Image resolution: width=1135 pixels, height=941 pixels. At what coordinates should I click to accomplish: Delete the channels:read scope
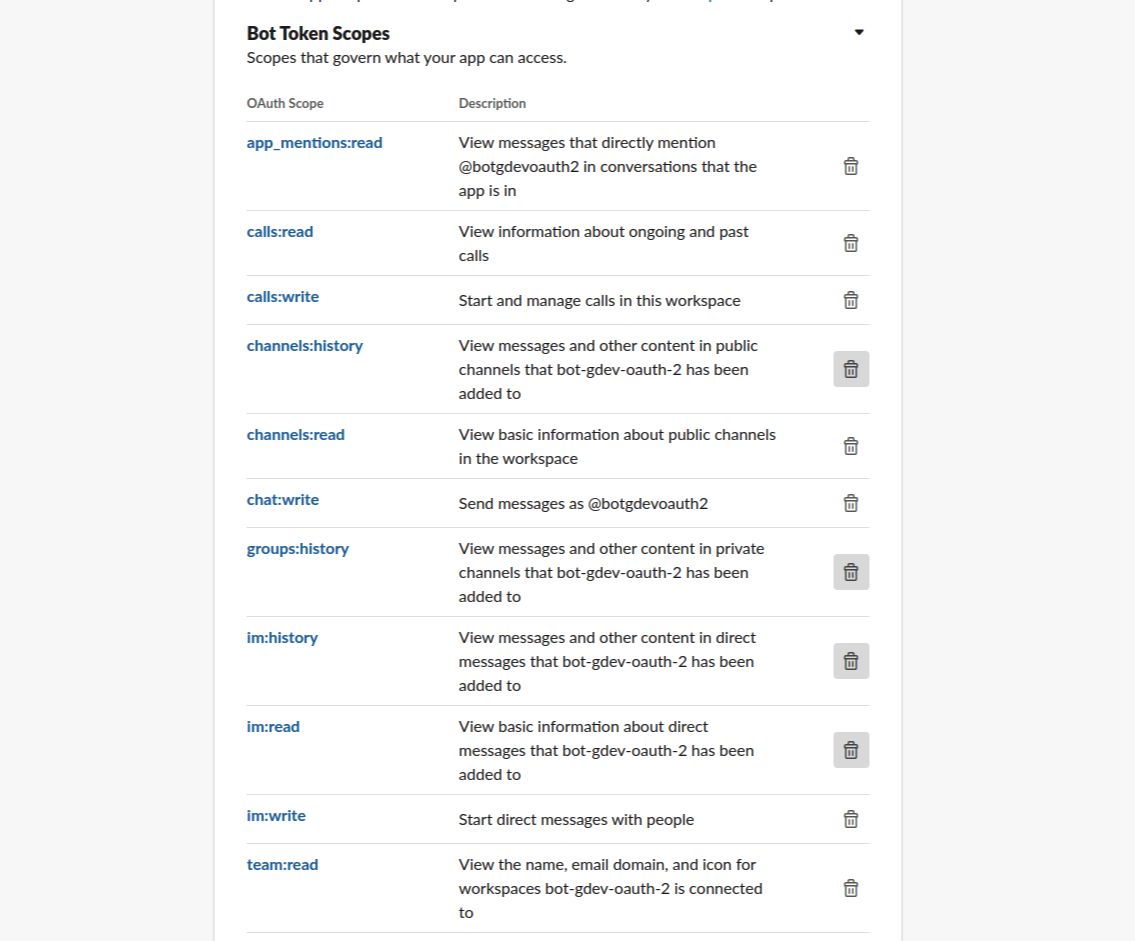point(851,446)
